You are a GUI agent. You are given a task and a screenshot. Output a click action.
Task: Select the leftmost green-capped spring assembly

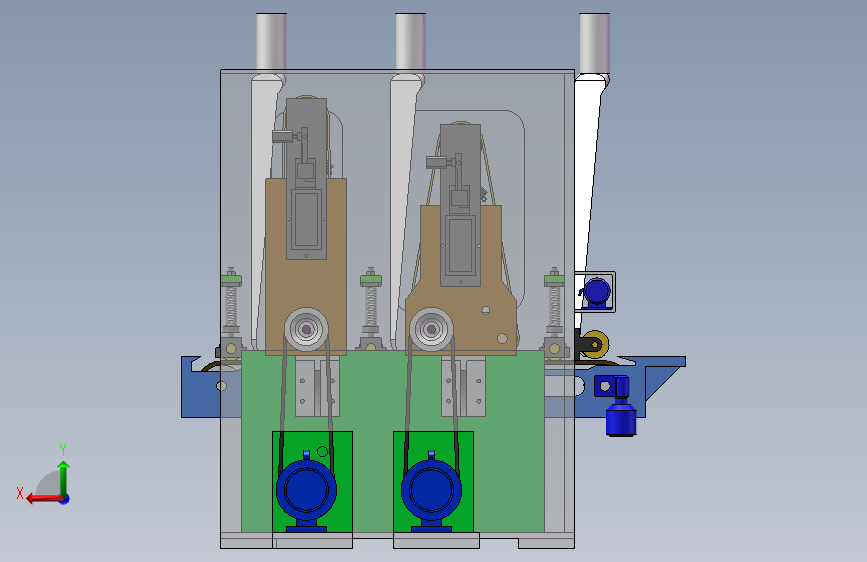pyautogui.click(x=231, y=313)
